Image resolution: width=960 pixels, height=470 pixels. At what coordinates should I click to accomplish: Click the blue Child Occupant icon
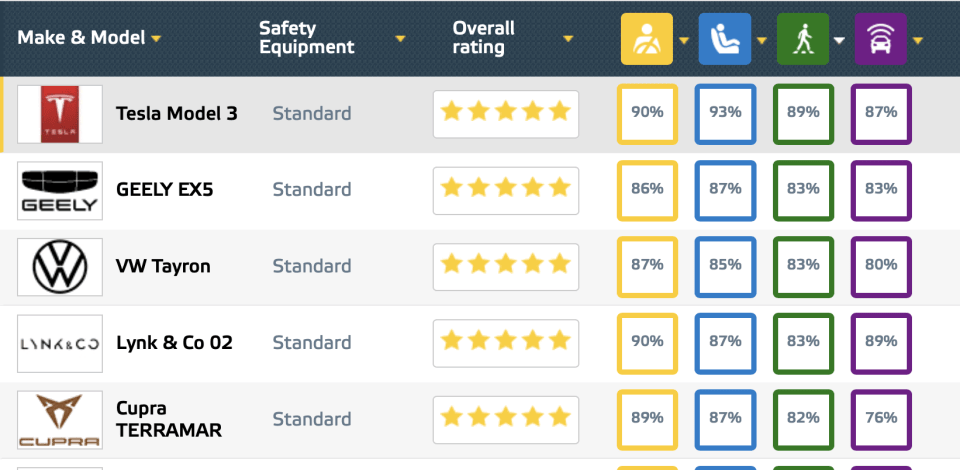tap(724, 39)
